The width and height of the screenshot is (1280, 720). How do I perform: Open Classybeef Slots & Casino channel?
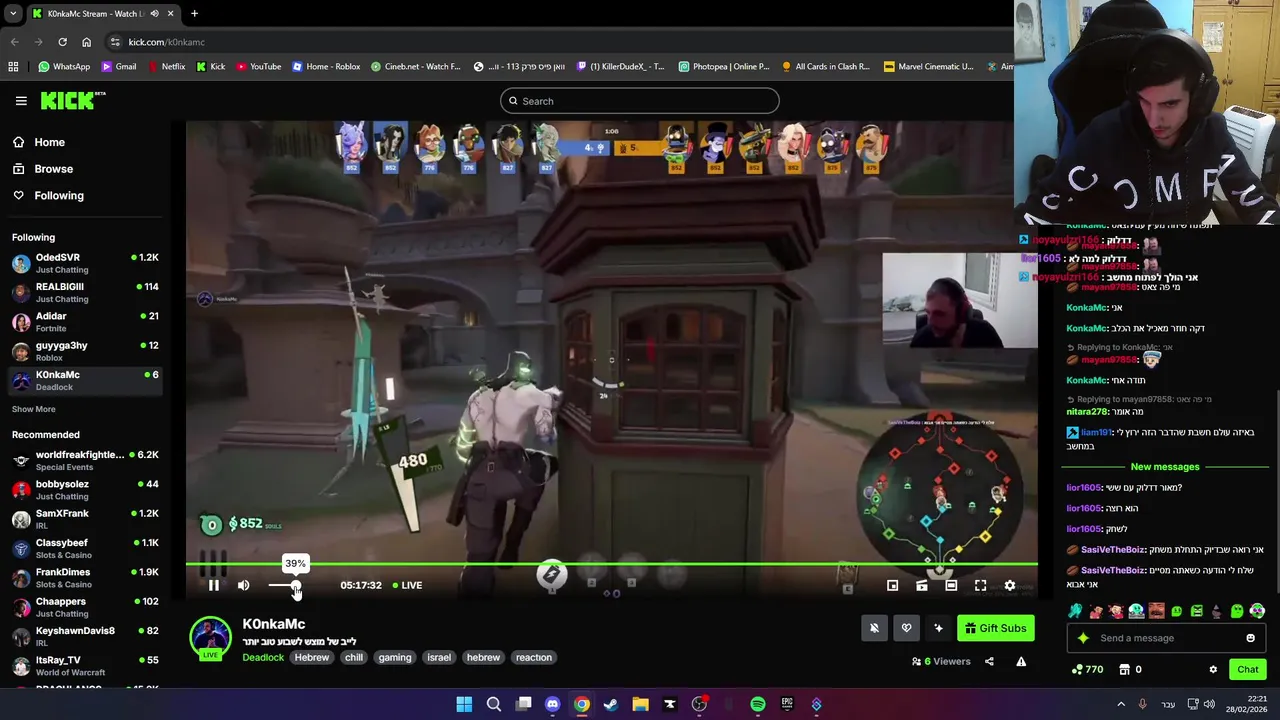pyautogui.click(x=84, y=548)
